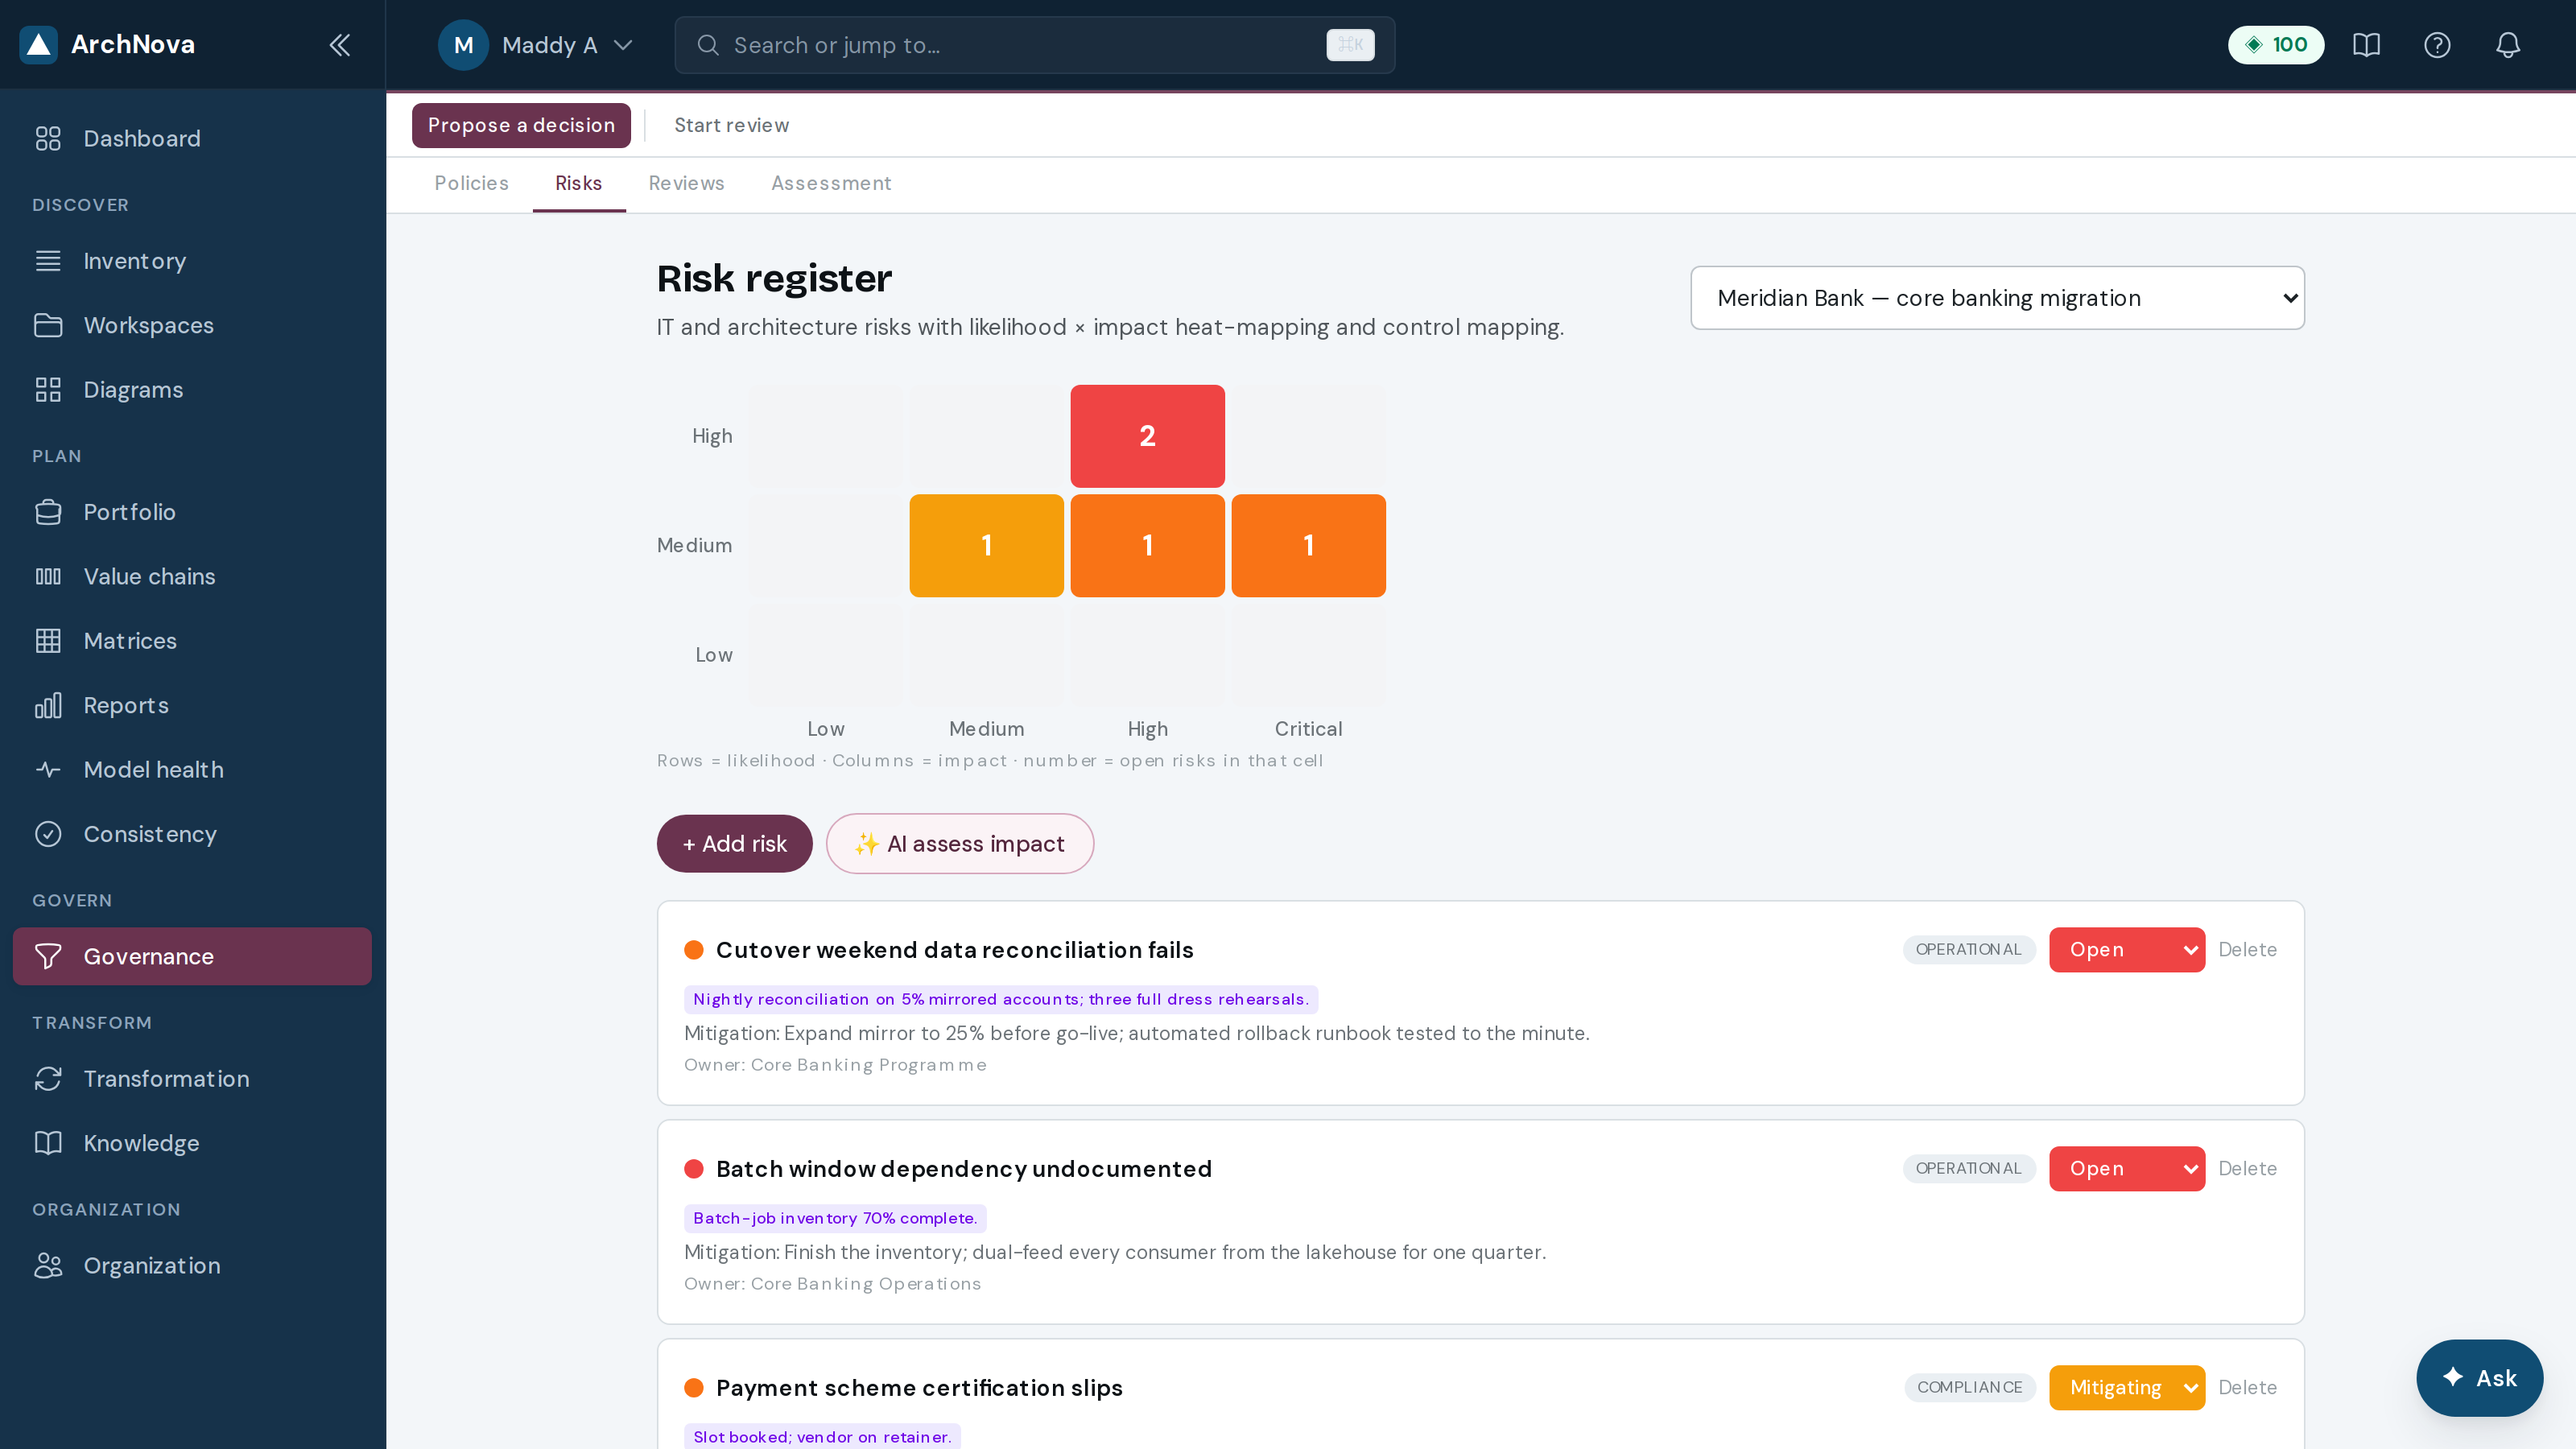Click 'Batch window dependency undocumented' title
The width and height of the screenshot is (2576, 1449).
[x=963, y=1169]
